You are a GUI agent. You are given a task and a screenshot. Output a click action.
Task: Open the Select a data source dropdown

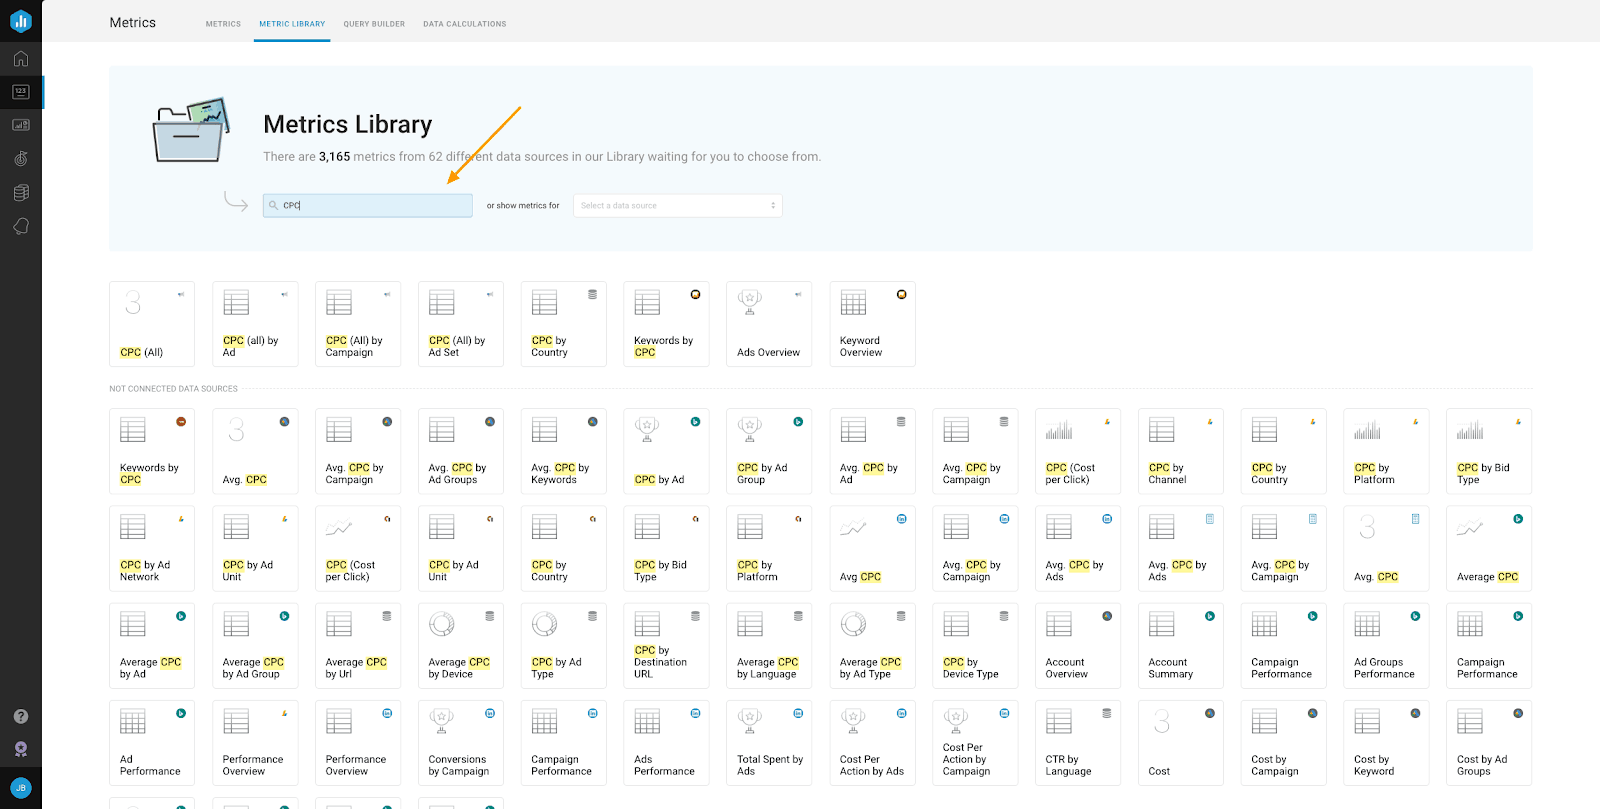(677, 206)
